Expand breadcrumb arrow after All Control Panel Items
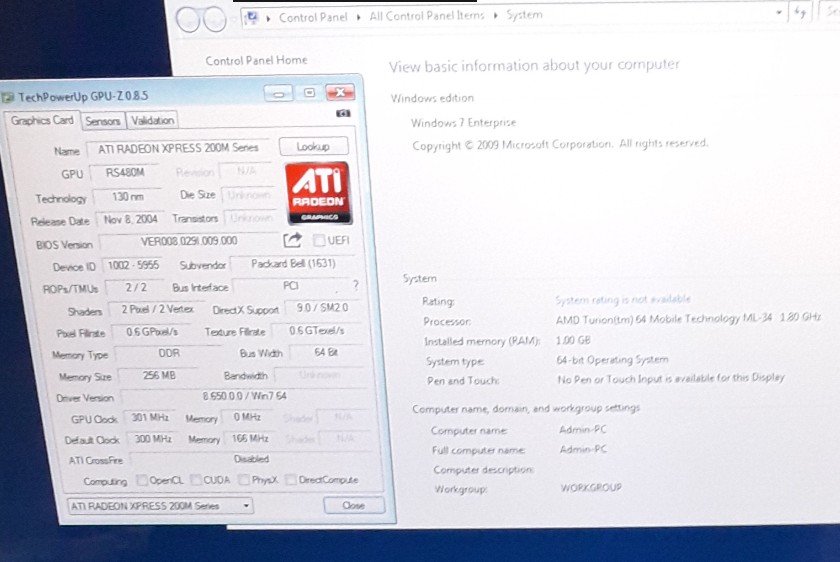Screen dimensions: 840x562 (x=495, y=15)
